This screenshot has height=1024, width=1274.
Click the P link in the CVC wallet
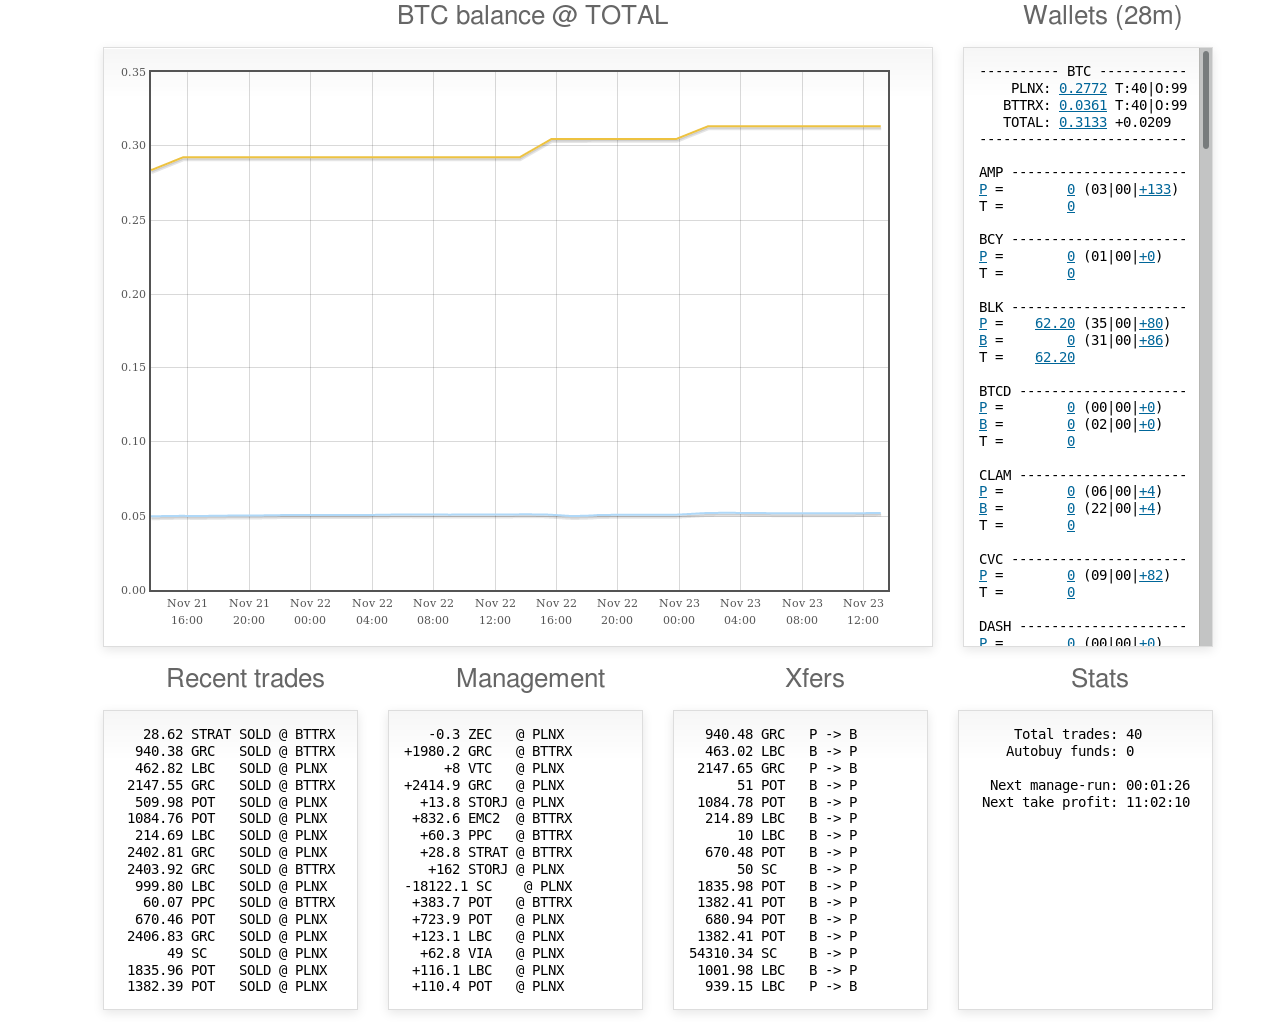[x=983, y=575]
